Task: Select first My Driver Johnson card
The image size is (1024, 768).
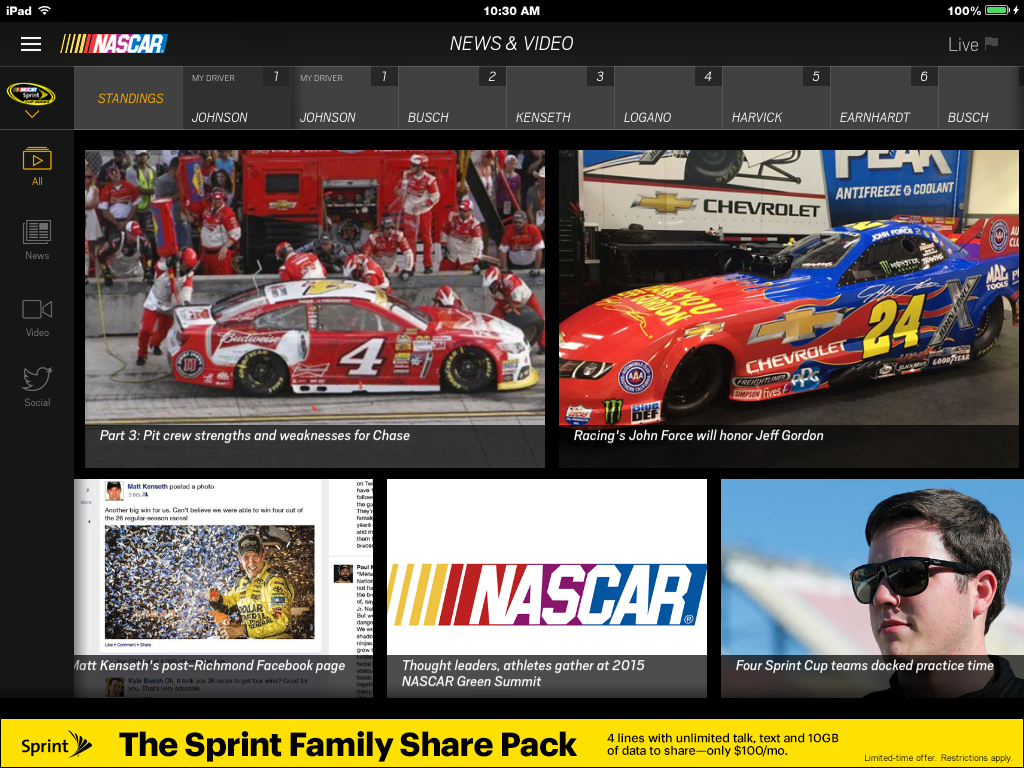Action: (x=236, y=98)
